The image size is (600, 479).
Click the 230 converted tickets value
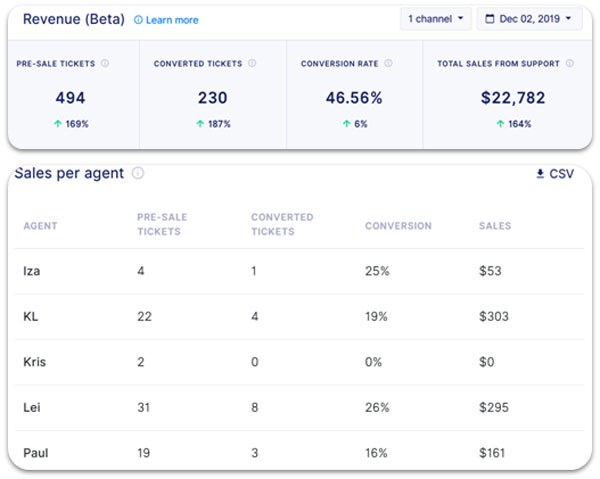[x=212, y=98]
